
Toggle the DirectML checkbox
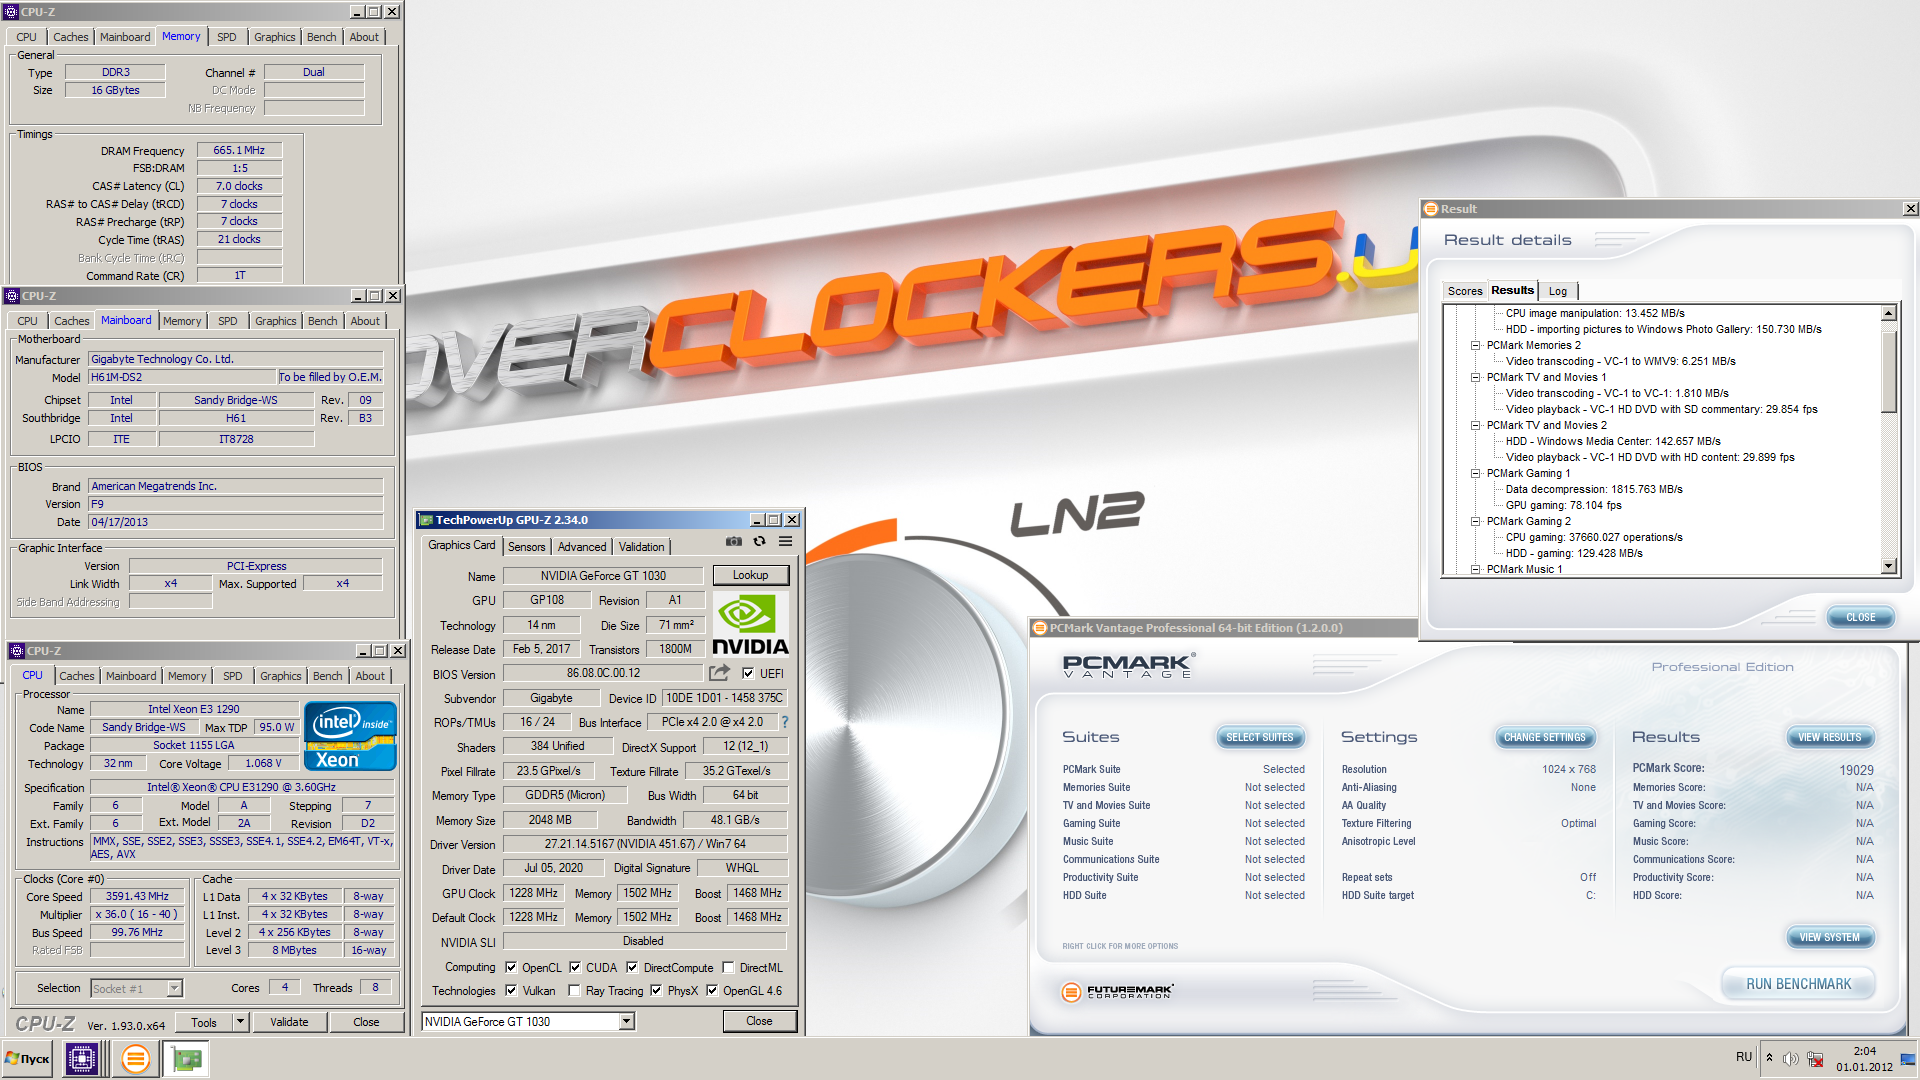click(x=728, y=967)
